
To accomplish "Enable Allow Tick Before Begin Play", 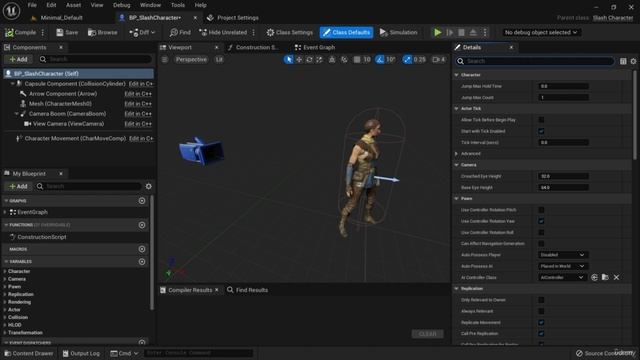I will pyautogui.click(x=541, y=120).
